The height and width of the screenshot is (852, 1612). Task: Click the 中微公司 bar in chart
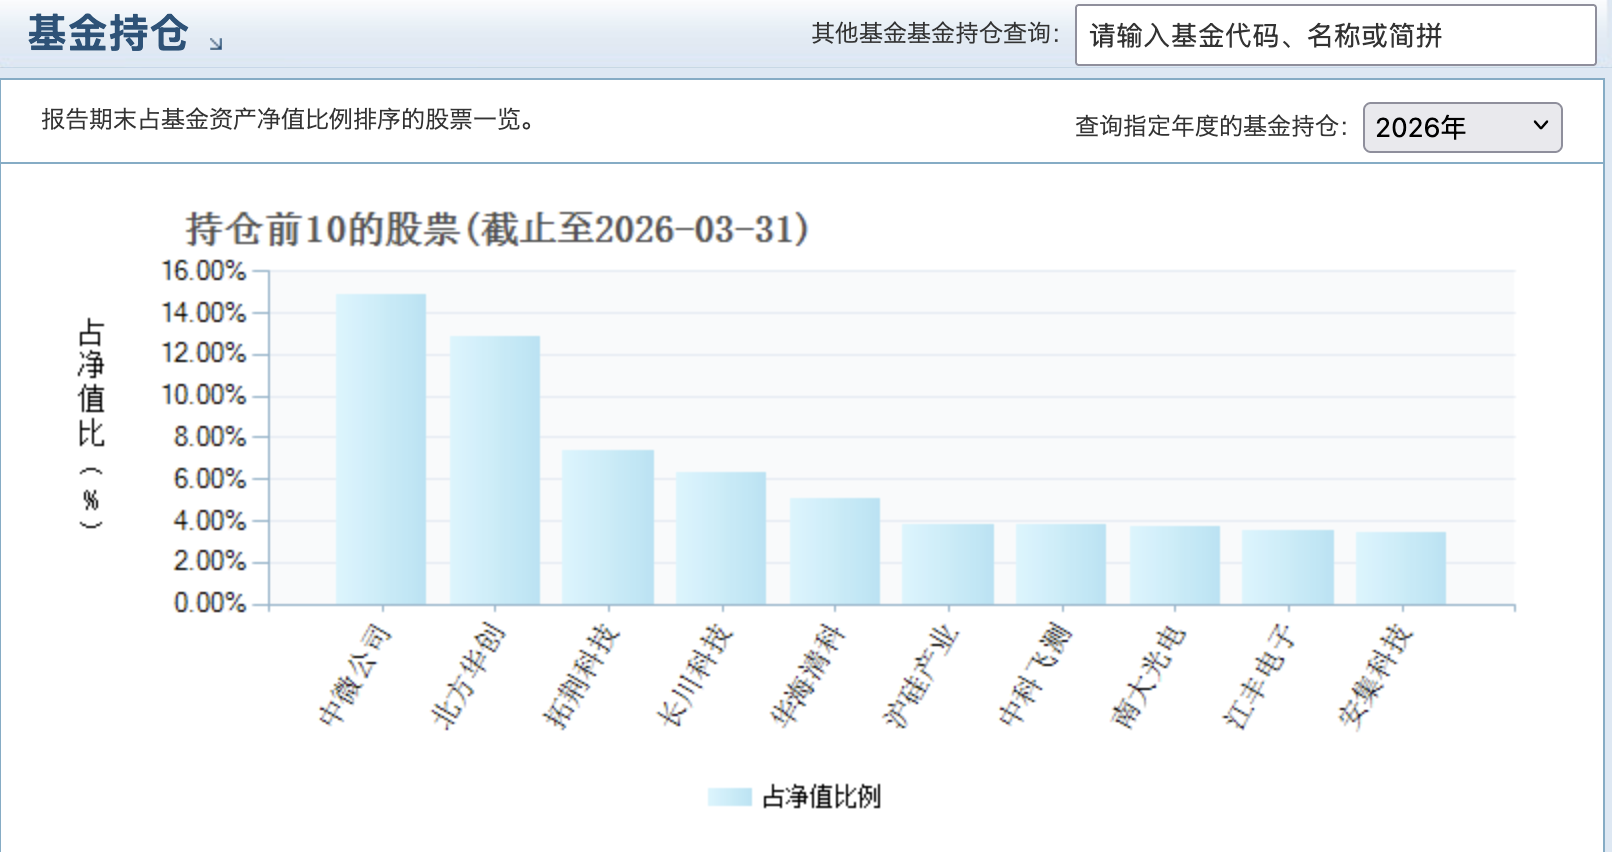coord(381,449)
